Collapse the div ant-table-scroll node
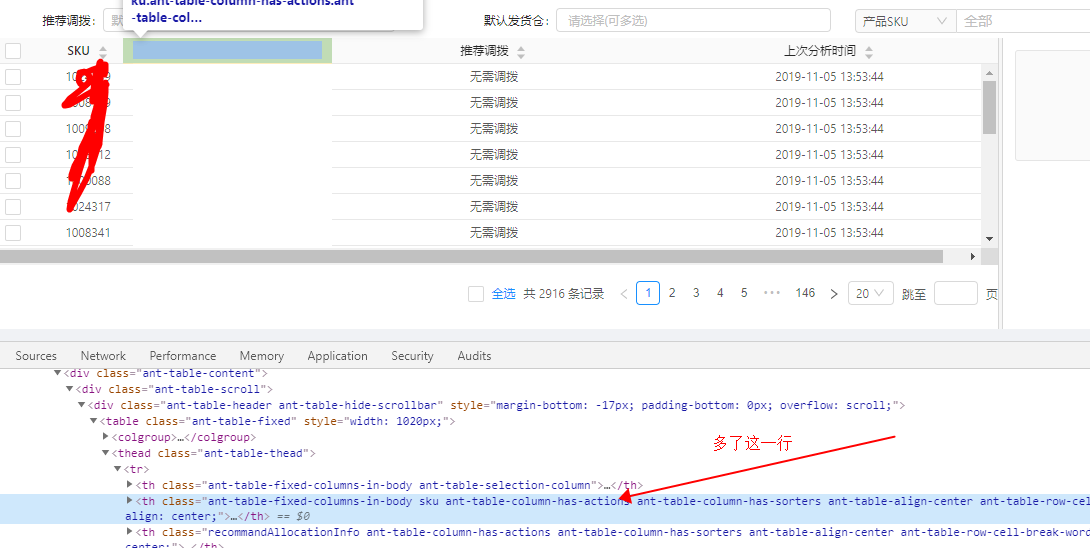The height and width of the screenshot is (548, 1090). coord(70,389)
